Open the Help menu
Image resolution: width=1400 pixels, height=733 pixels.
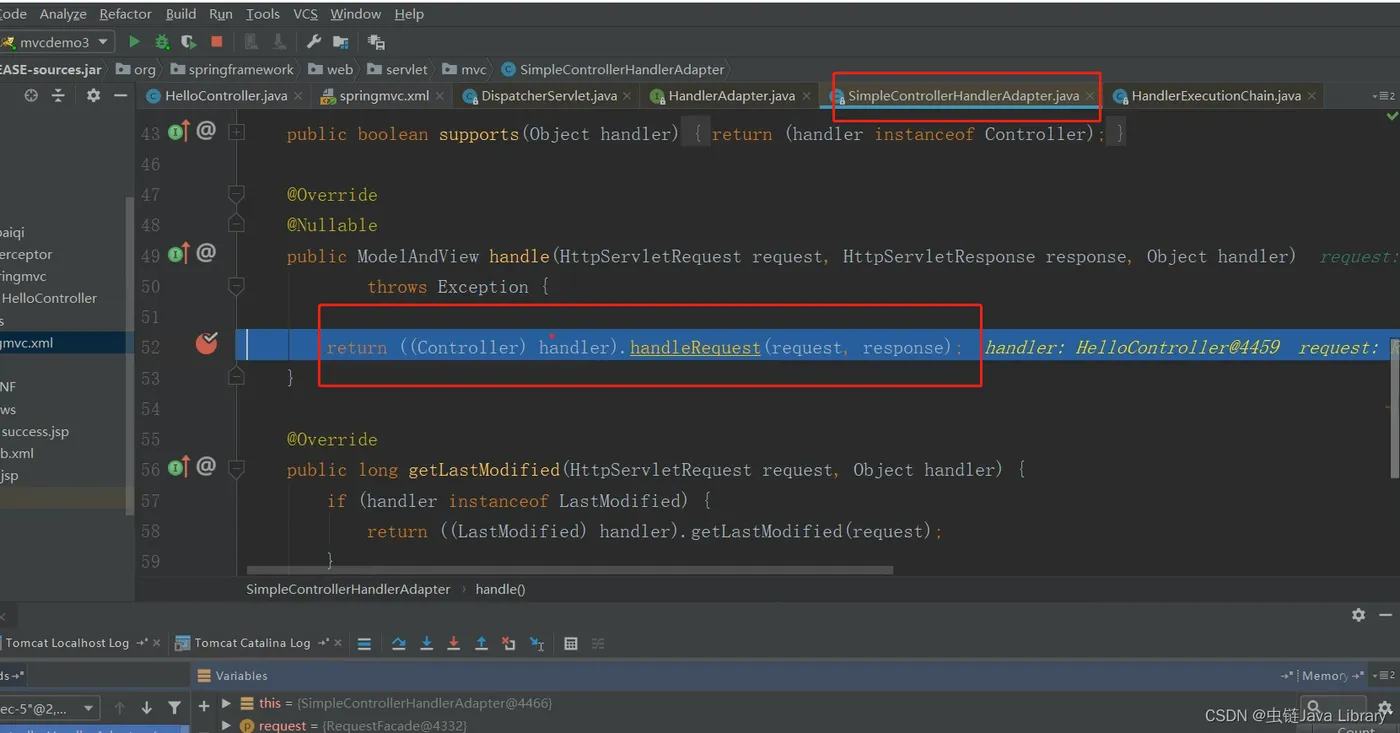click(x=409, y=14)
